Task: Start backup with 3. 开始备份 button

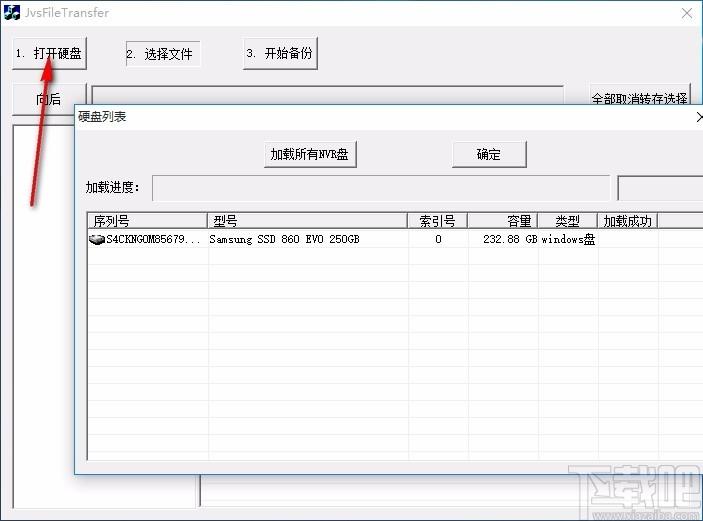Action: (280, 54)
